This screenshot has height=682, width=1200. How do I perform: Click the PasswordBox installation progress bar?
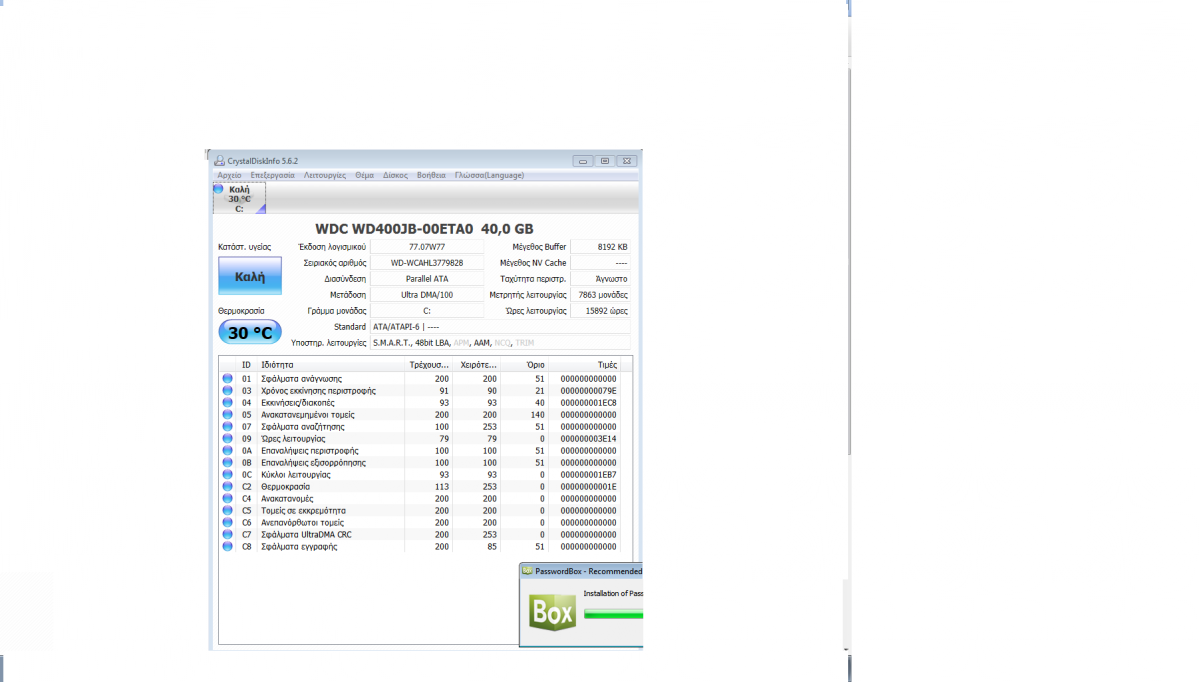(613, 615)
